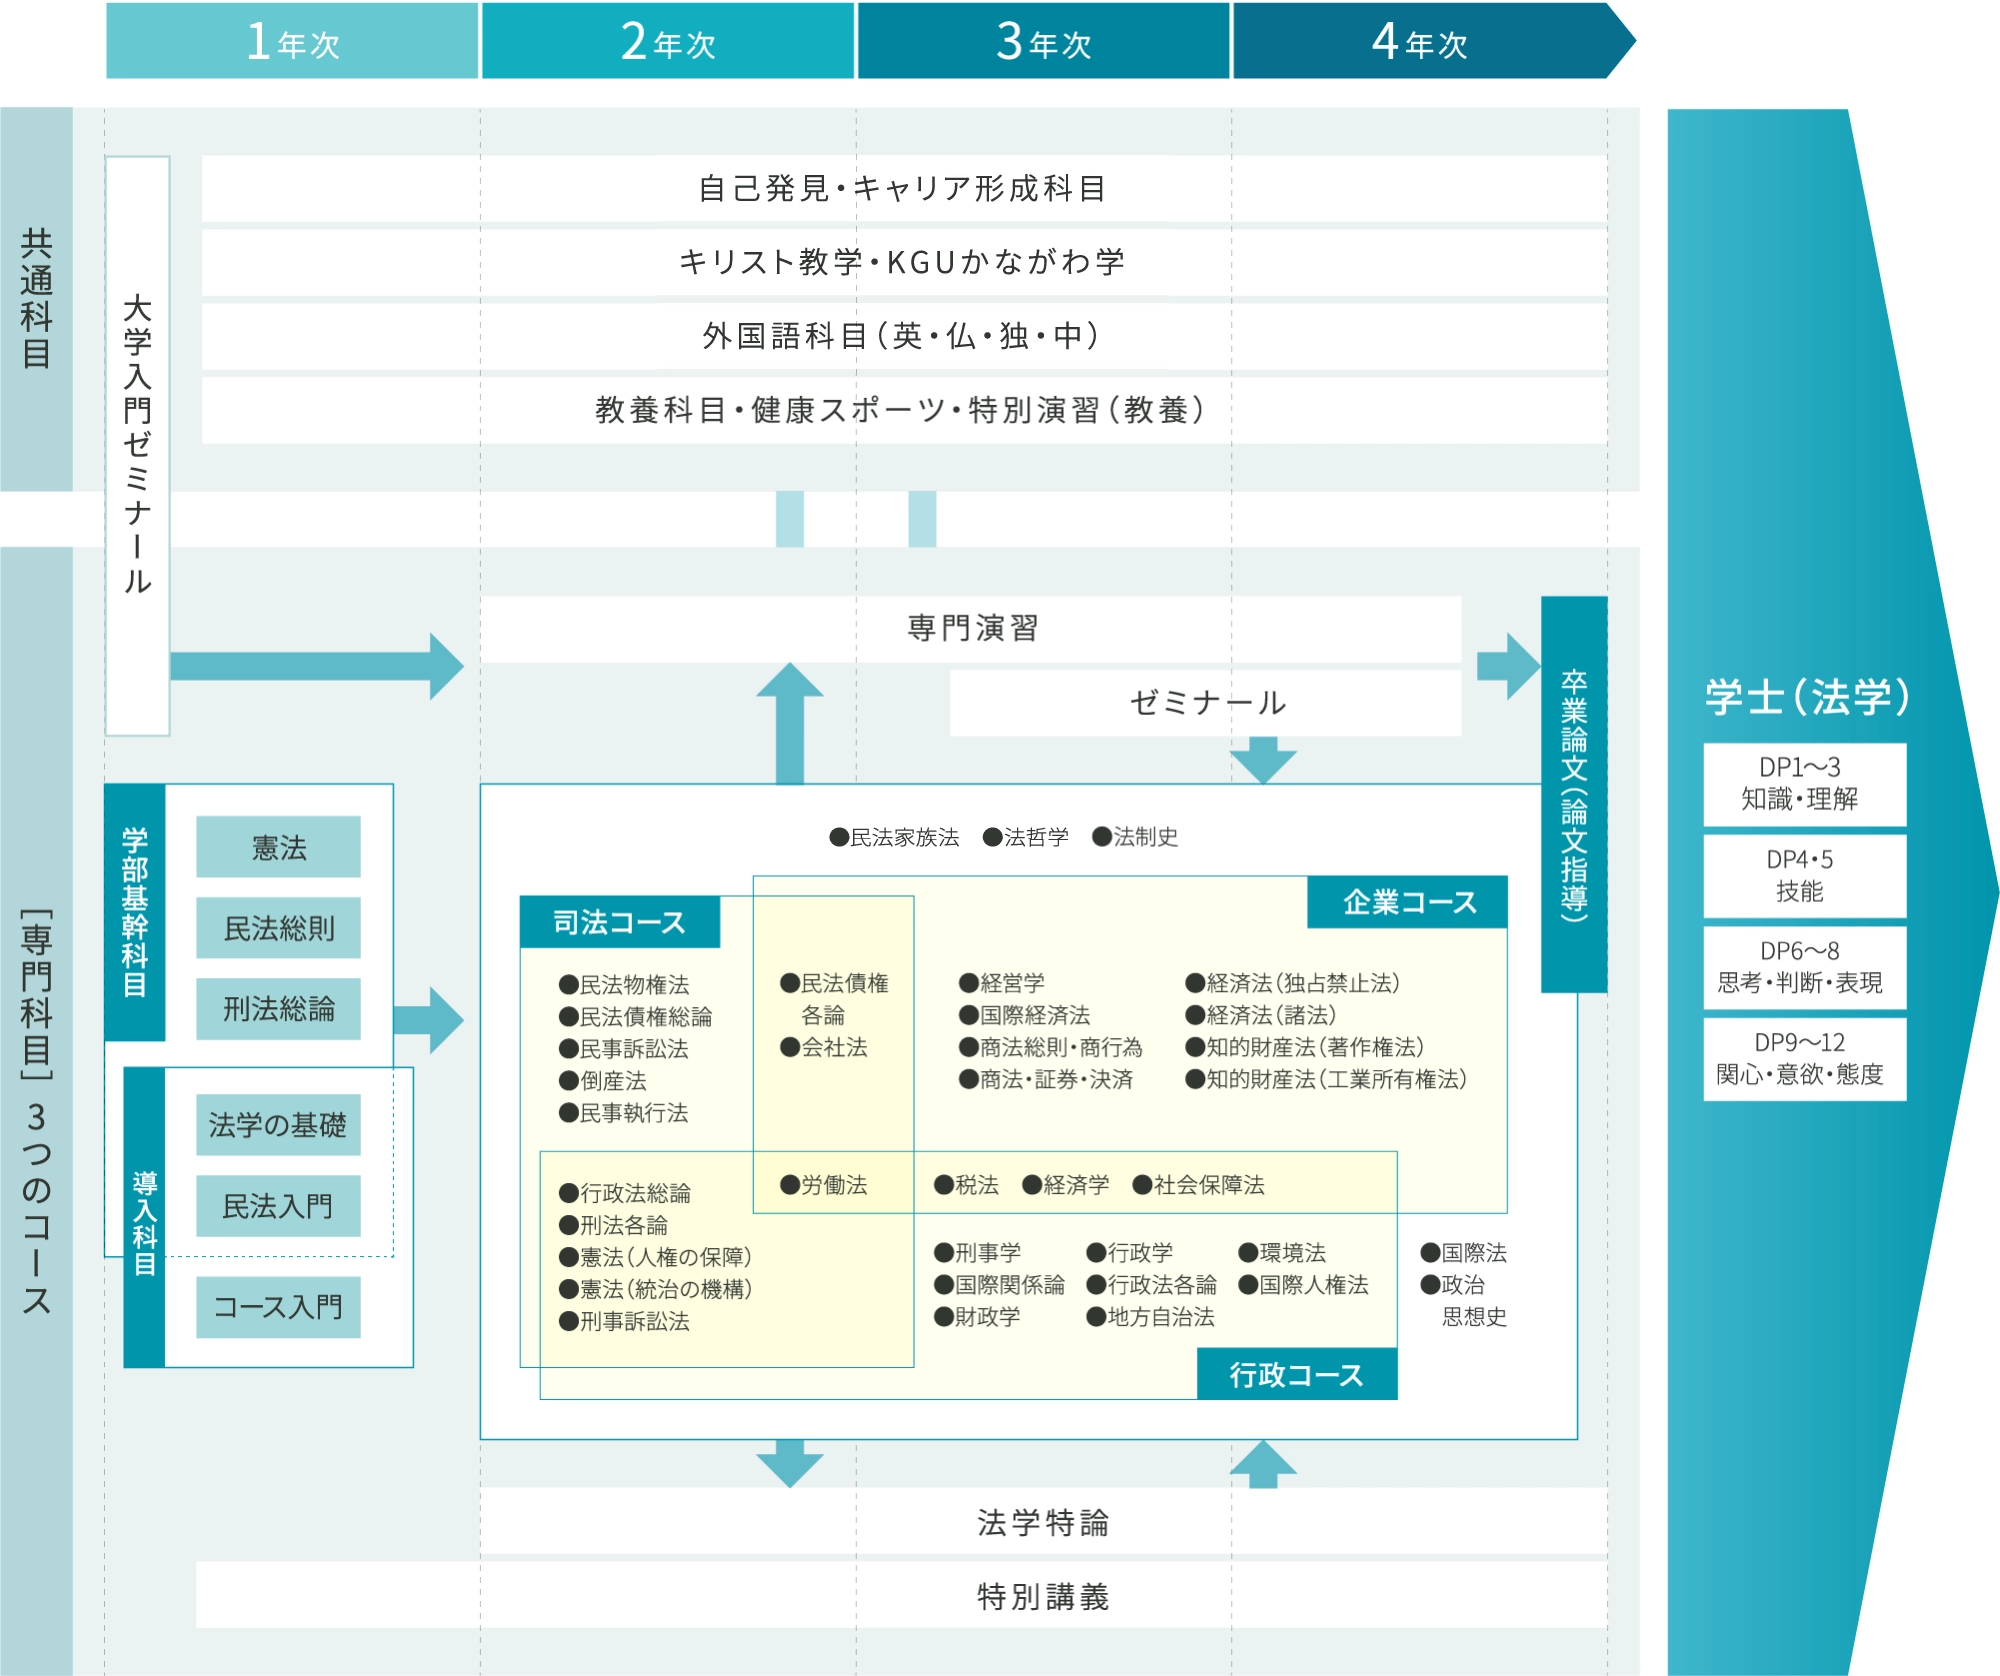Click the 憲法 subject box
2000x1676 pixels.
coord(278,847)
